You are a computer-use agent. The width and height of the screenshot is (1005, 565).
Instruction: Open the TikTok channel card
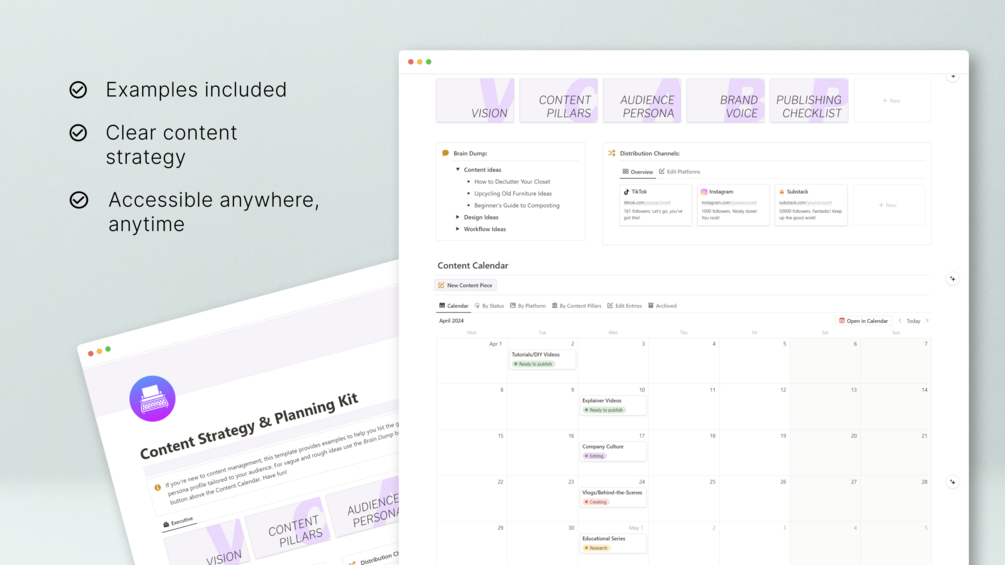[655, 205]
